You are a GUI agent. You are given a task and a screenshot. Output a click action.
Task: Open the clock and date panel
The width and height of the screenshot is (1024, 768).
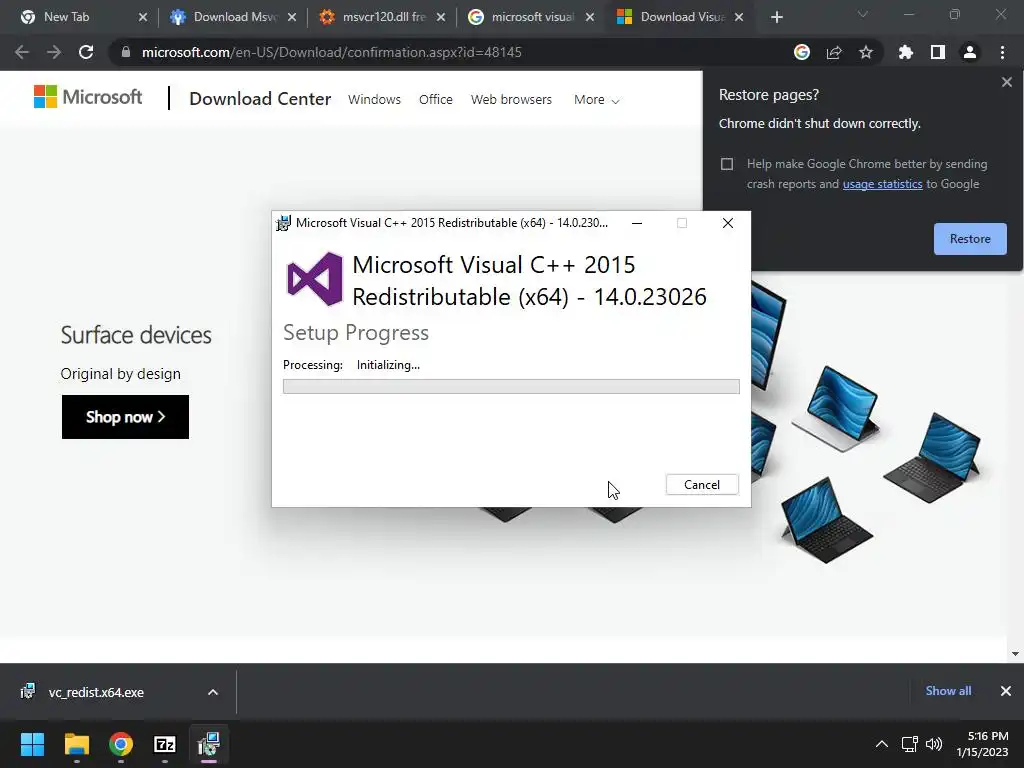(x=983, y=744)
